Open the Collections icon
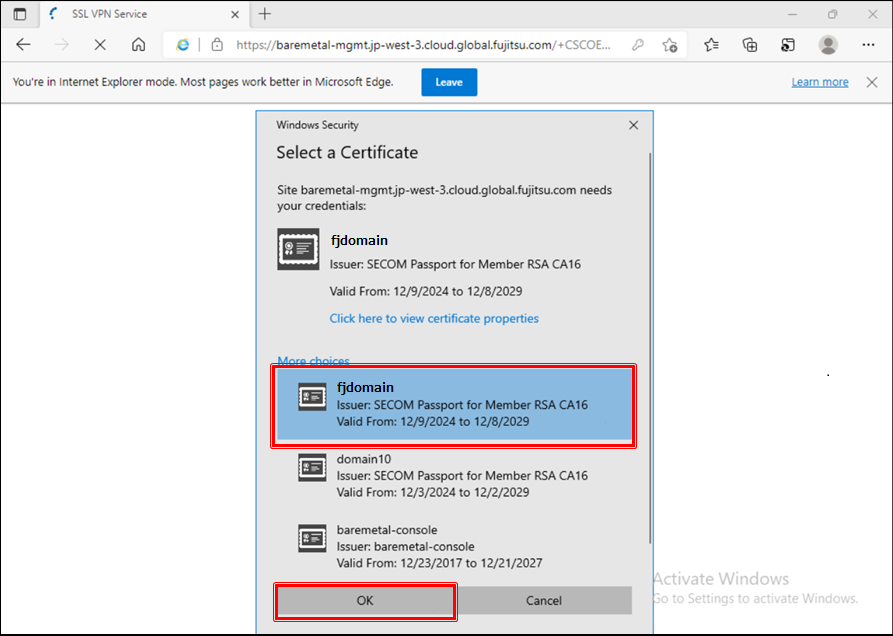The image size is (893, 636). (750, 44)
